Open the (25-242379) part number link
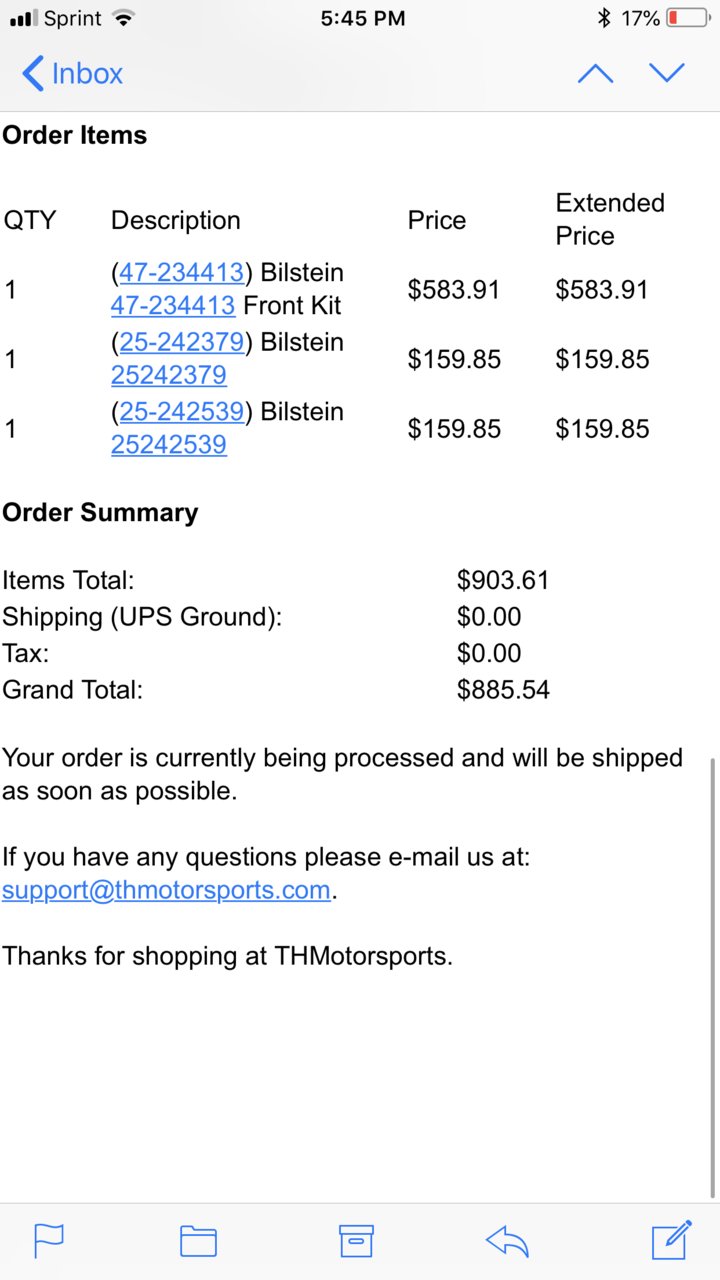This screenshot has width=720, height=1280. click(x=181, y=342)
